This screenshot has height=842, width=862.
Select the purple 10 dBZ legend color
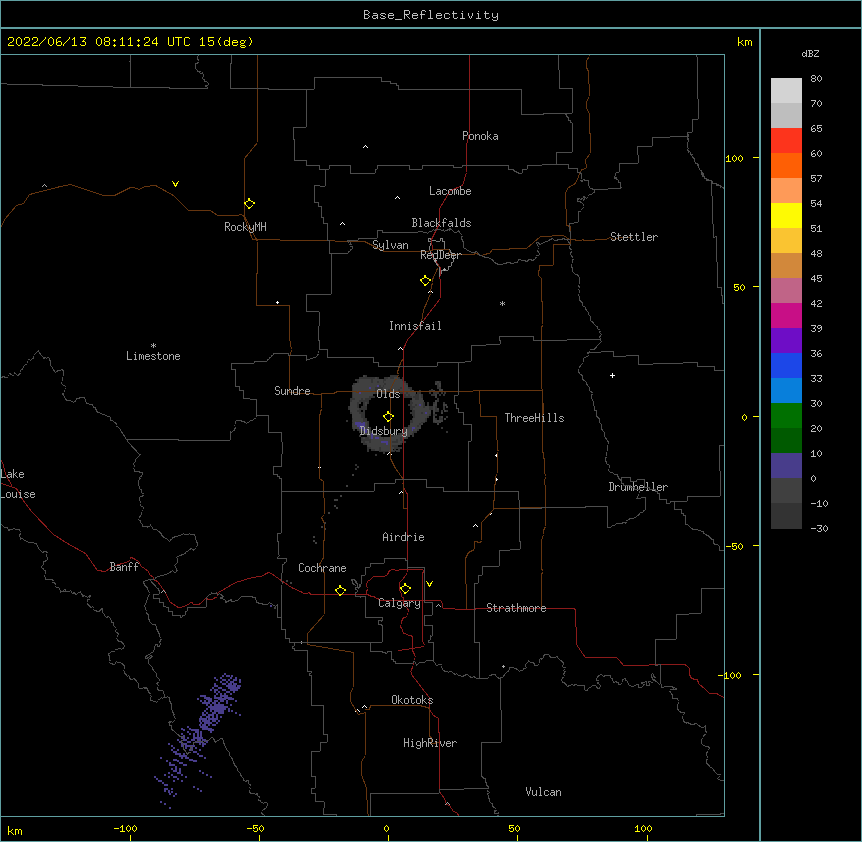[786, 466]
